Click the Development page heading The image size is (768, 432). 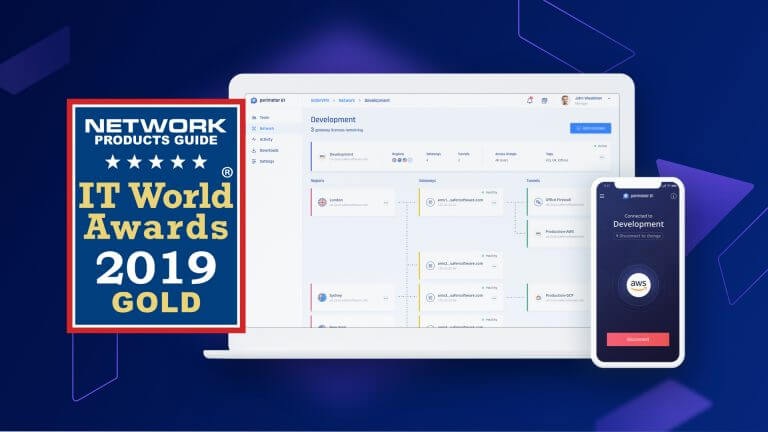(333, 120)
